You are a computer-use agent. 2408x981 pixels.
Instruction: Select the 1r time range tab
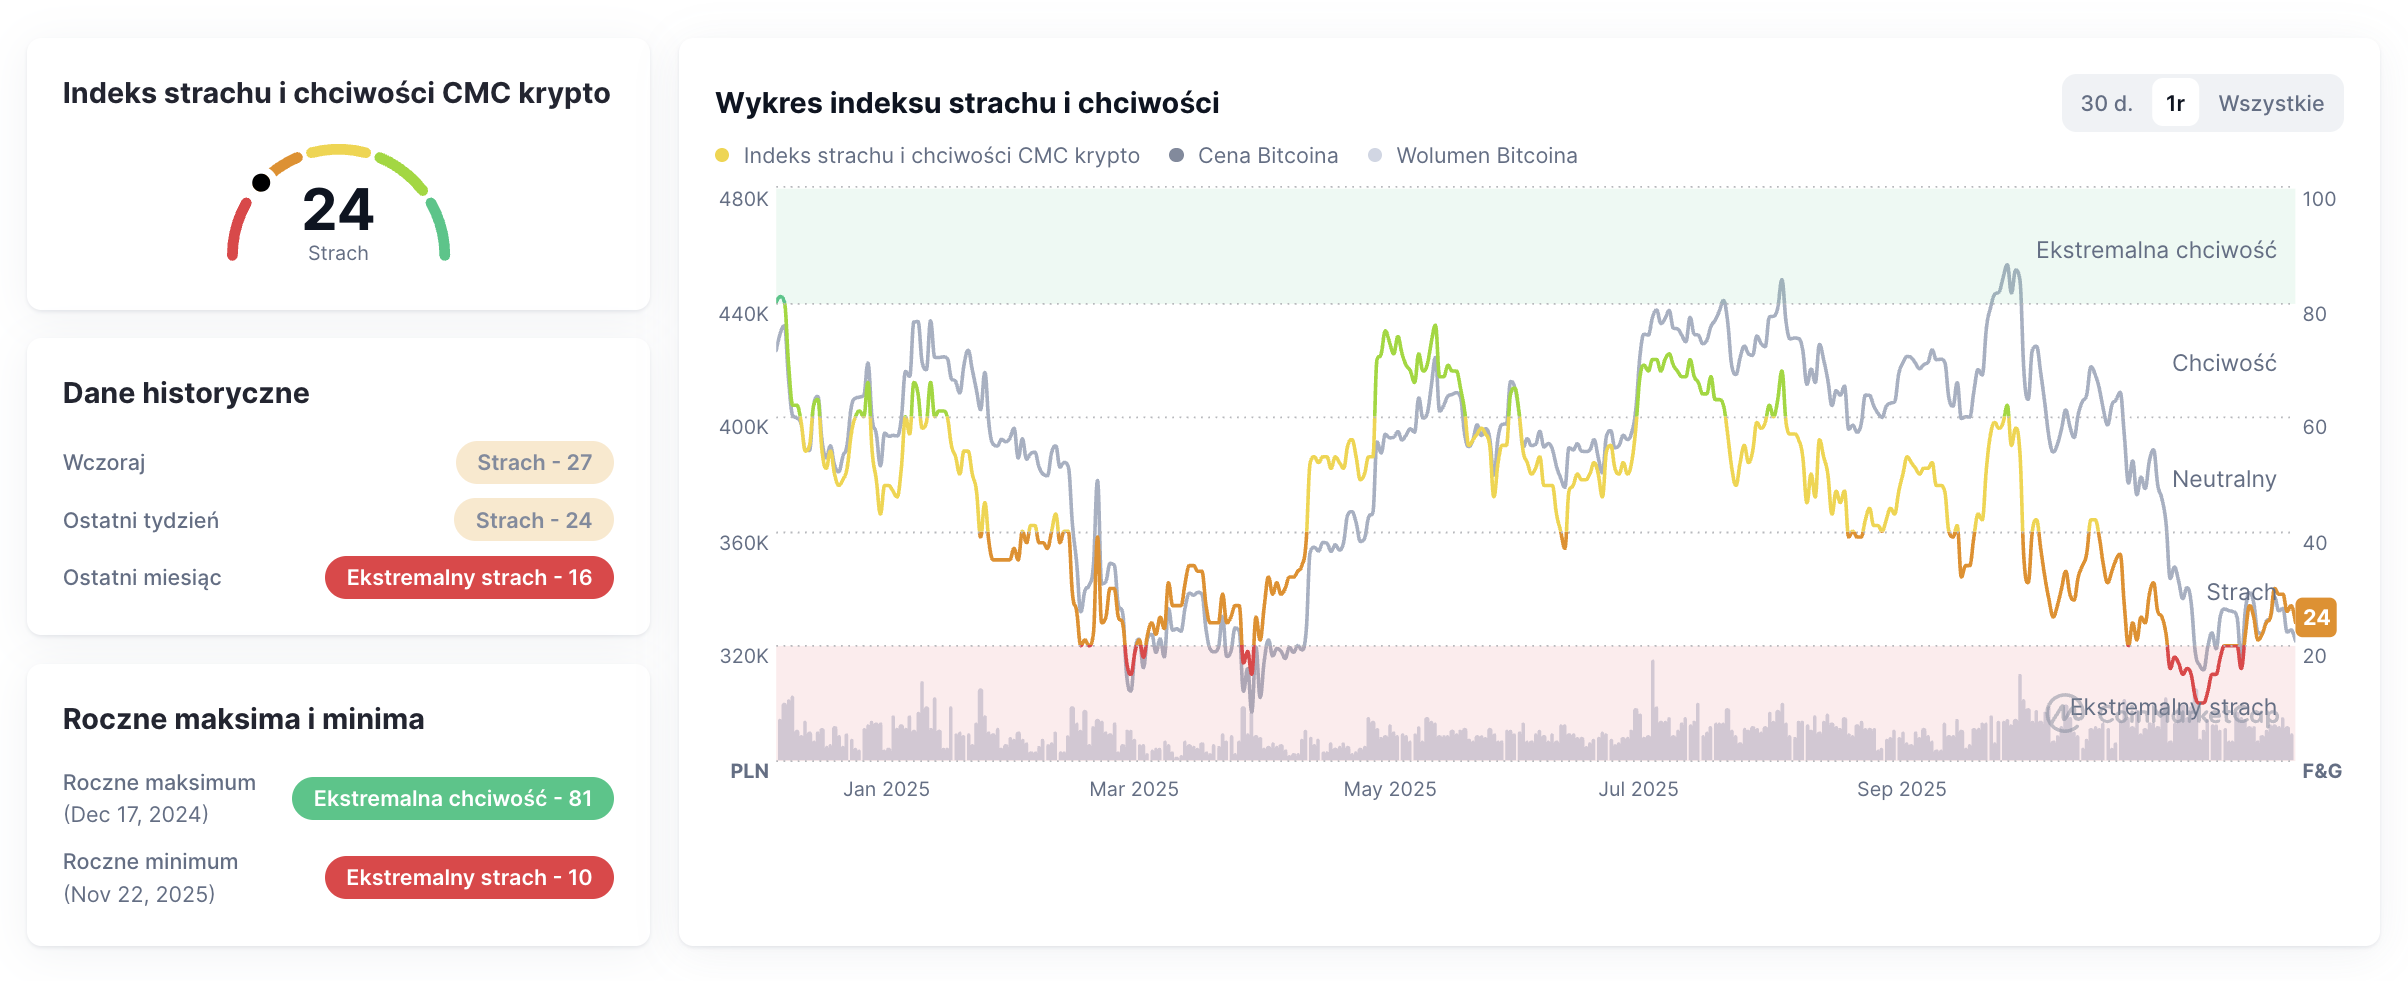2175,101
